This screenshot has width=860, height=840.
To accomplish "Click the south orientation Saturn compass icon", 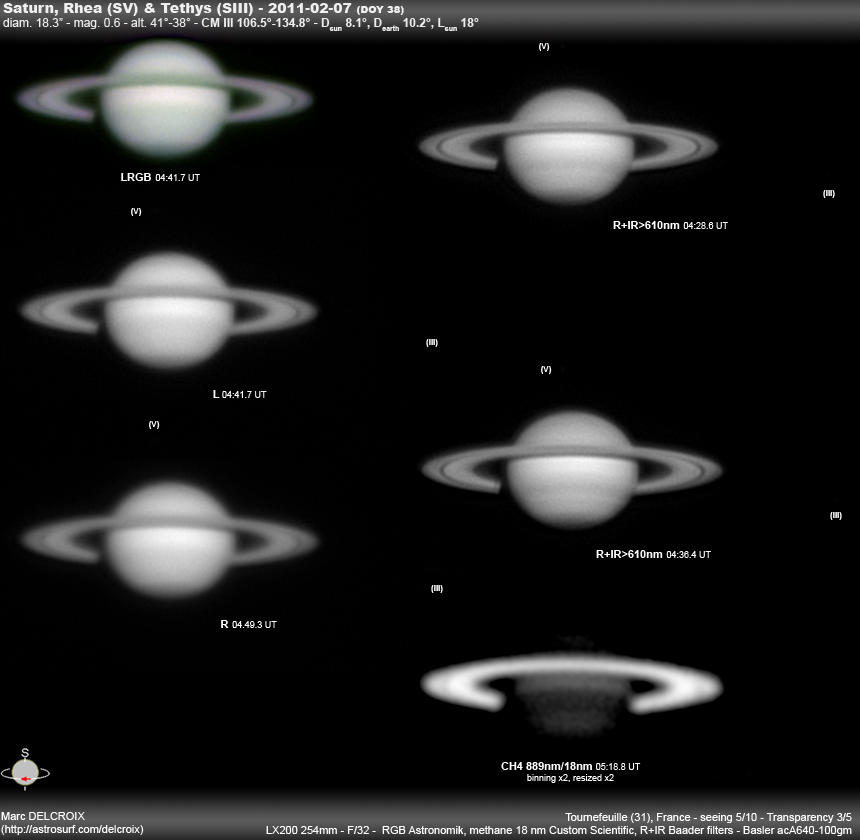I will (x=25, y=769).
